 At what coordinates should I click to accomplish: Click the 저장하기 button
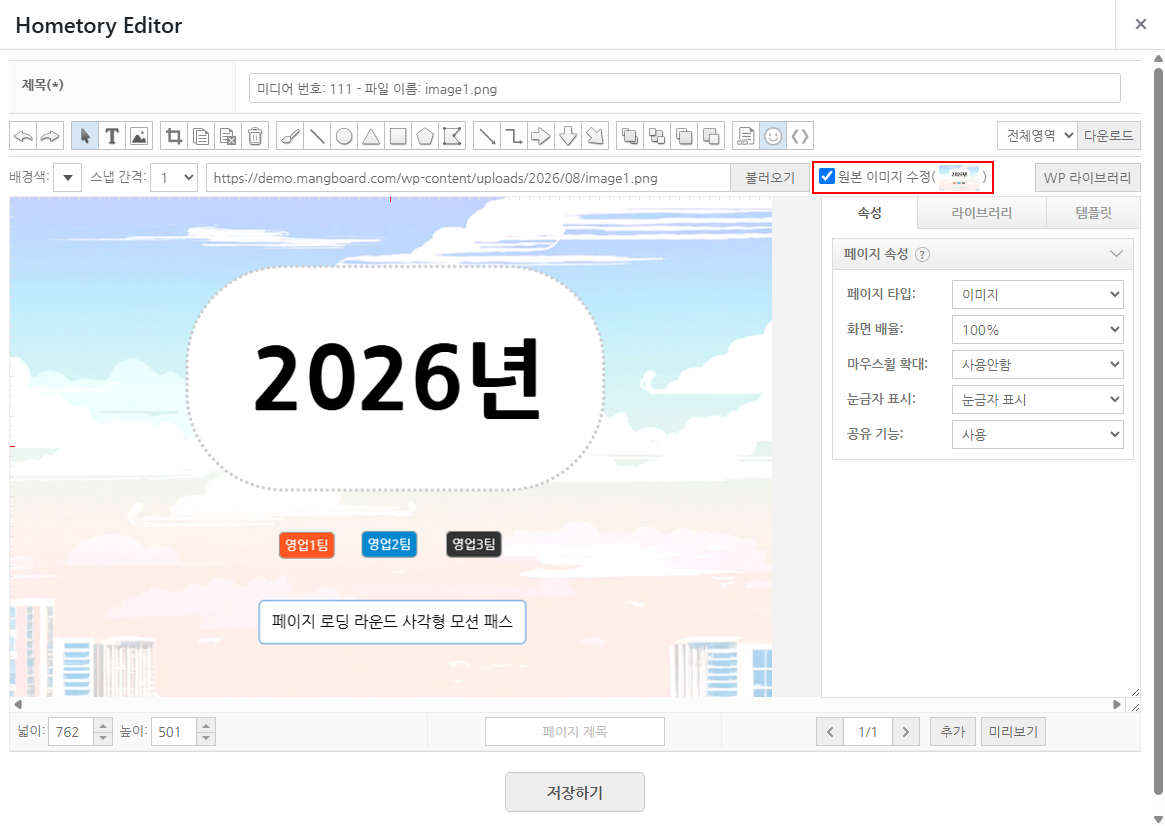(574, 793)
